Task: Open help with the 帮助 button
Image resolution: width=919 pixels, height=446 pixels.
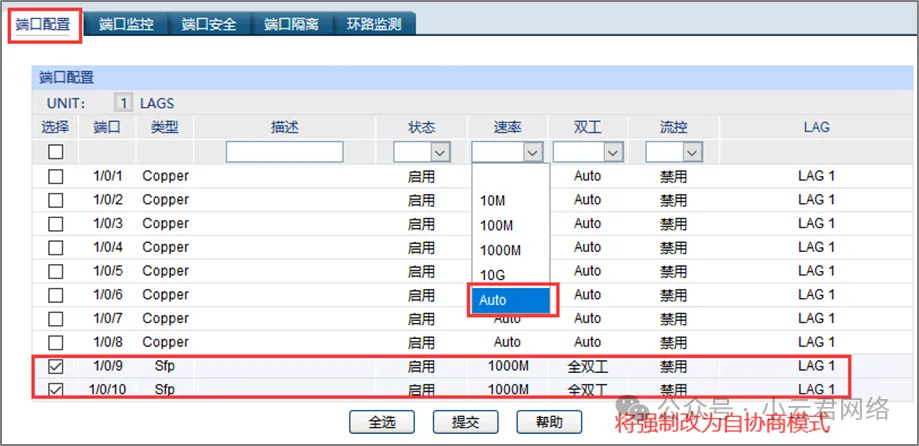Action: (548, 422)
